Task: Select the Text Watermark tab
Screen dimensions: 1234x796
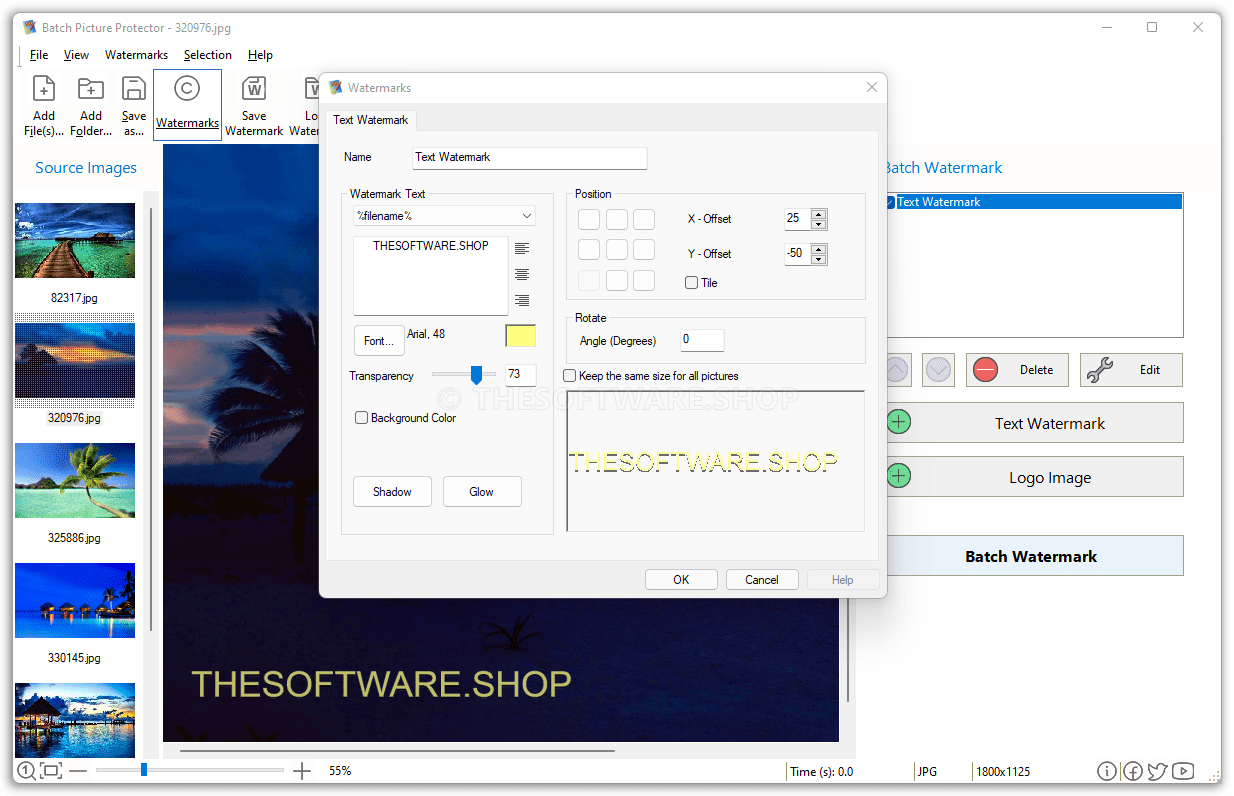Action: 371,120
